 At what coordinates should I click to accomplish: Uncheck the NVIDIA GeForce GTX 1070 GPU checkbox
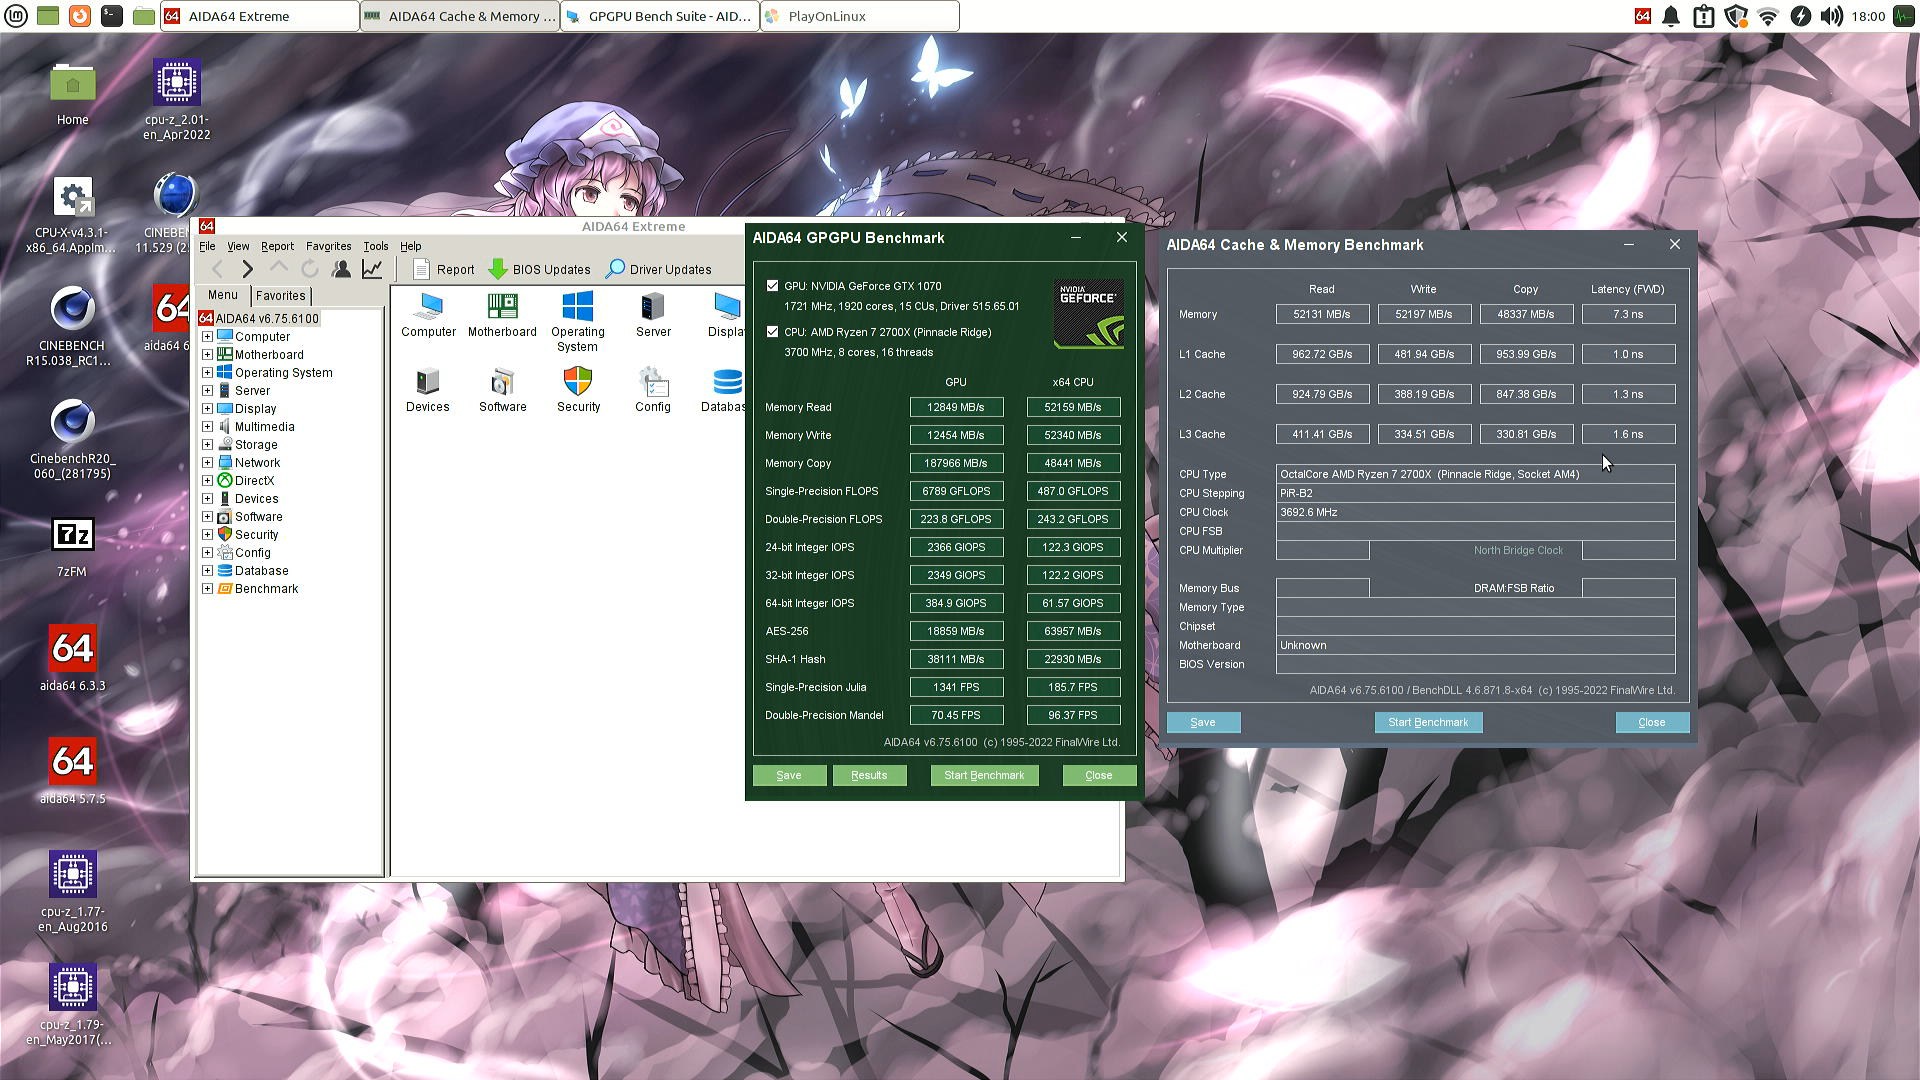pos(772,286)
